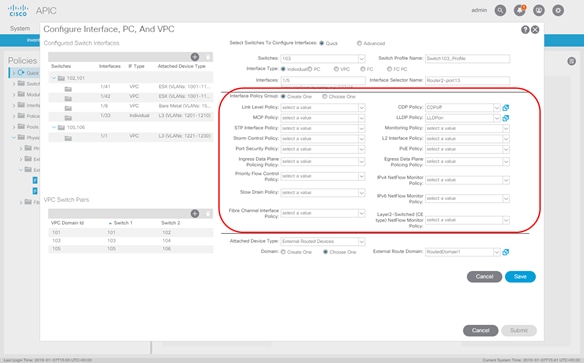Click the Interfaces input field

323,80
